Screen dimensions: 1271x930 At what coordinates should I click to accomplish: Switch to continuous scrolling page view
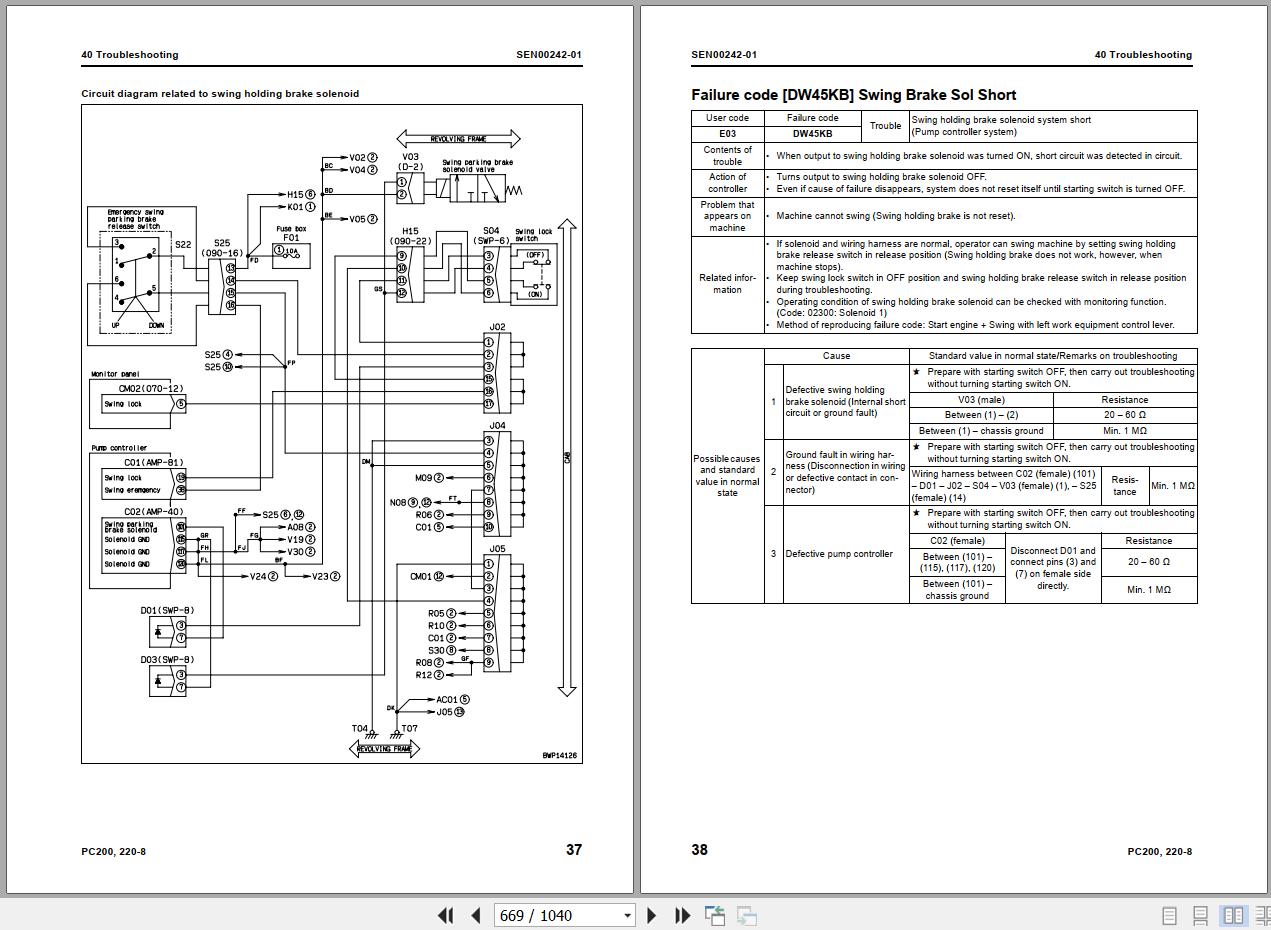1201,915
